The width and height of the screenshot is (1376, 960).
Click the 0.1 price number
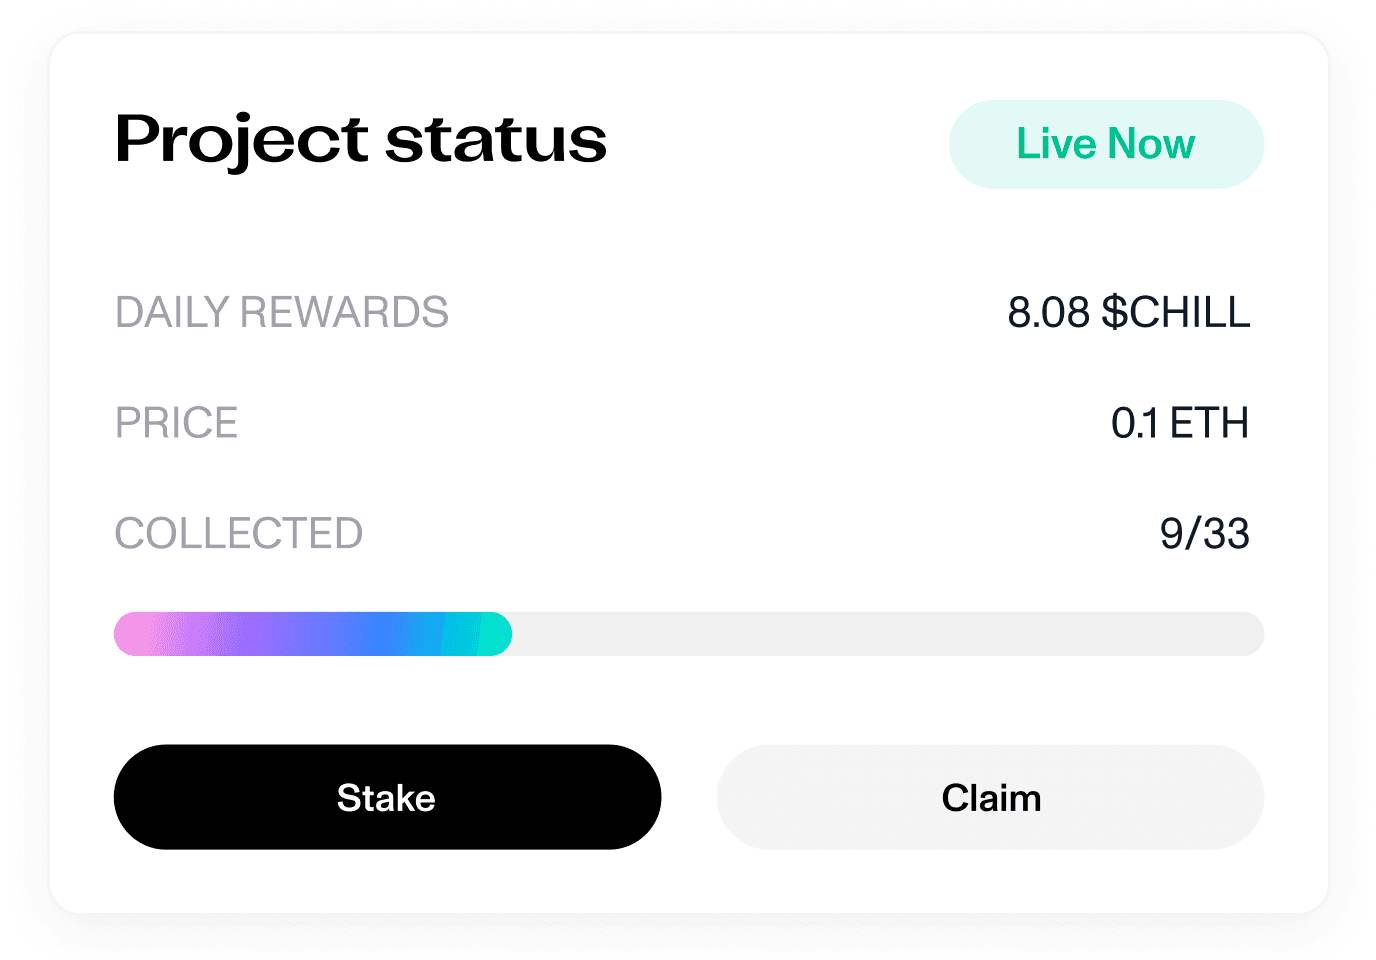[x=1135, y=423]
